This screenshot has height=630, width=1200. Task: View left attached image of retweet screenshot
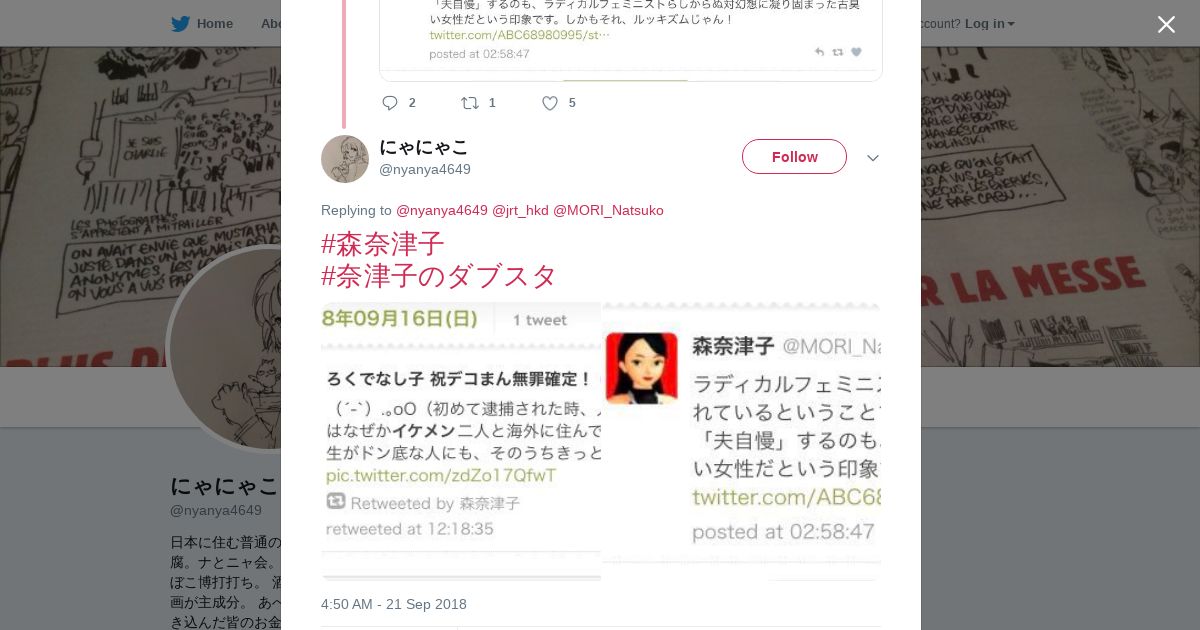coord(461,441)
